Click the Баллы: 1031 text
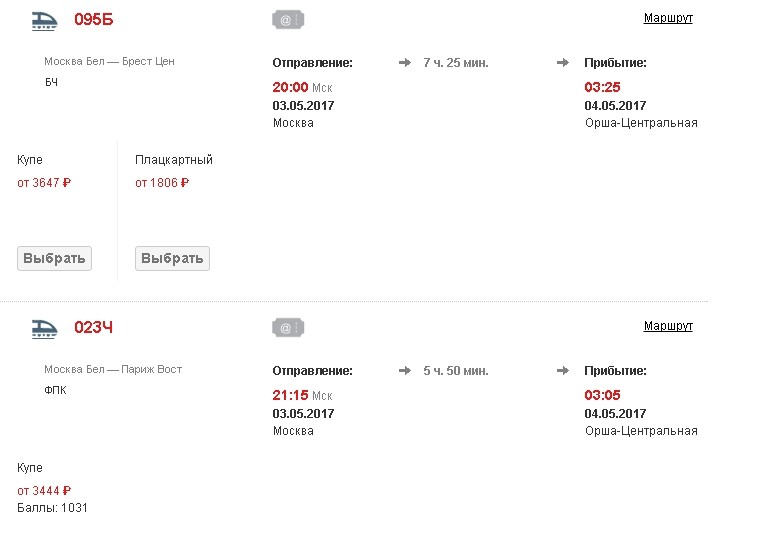The image size is (782, 535). click(x=53, y=508)
